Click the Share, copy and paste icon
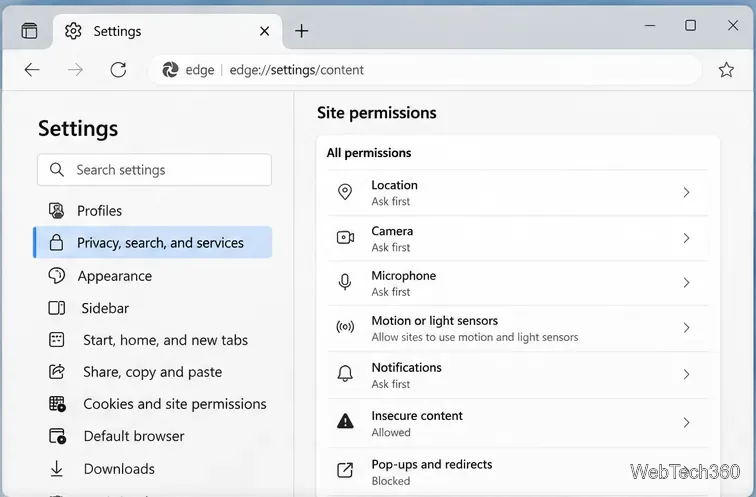The image size is (756, 497). (x=56, y=371)
